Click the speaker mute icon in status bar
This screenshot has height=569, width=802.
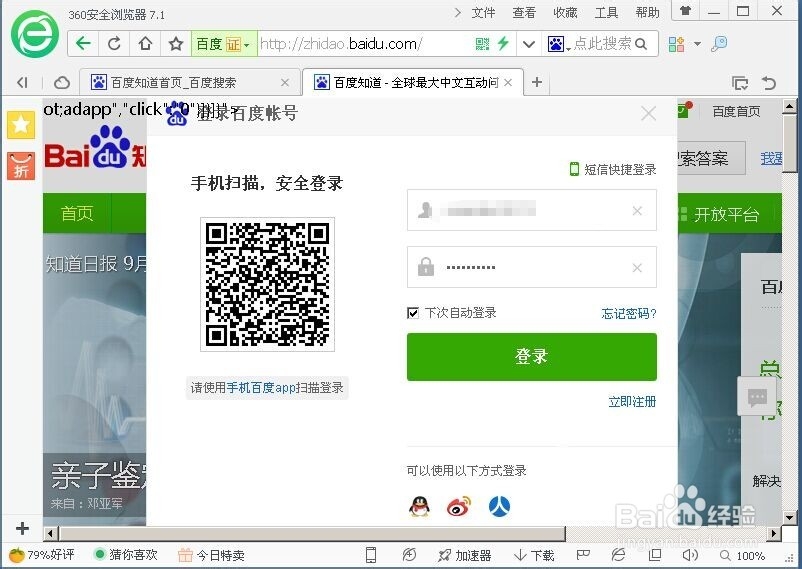[x=690, y=555]
